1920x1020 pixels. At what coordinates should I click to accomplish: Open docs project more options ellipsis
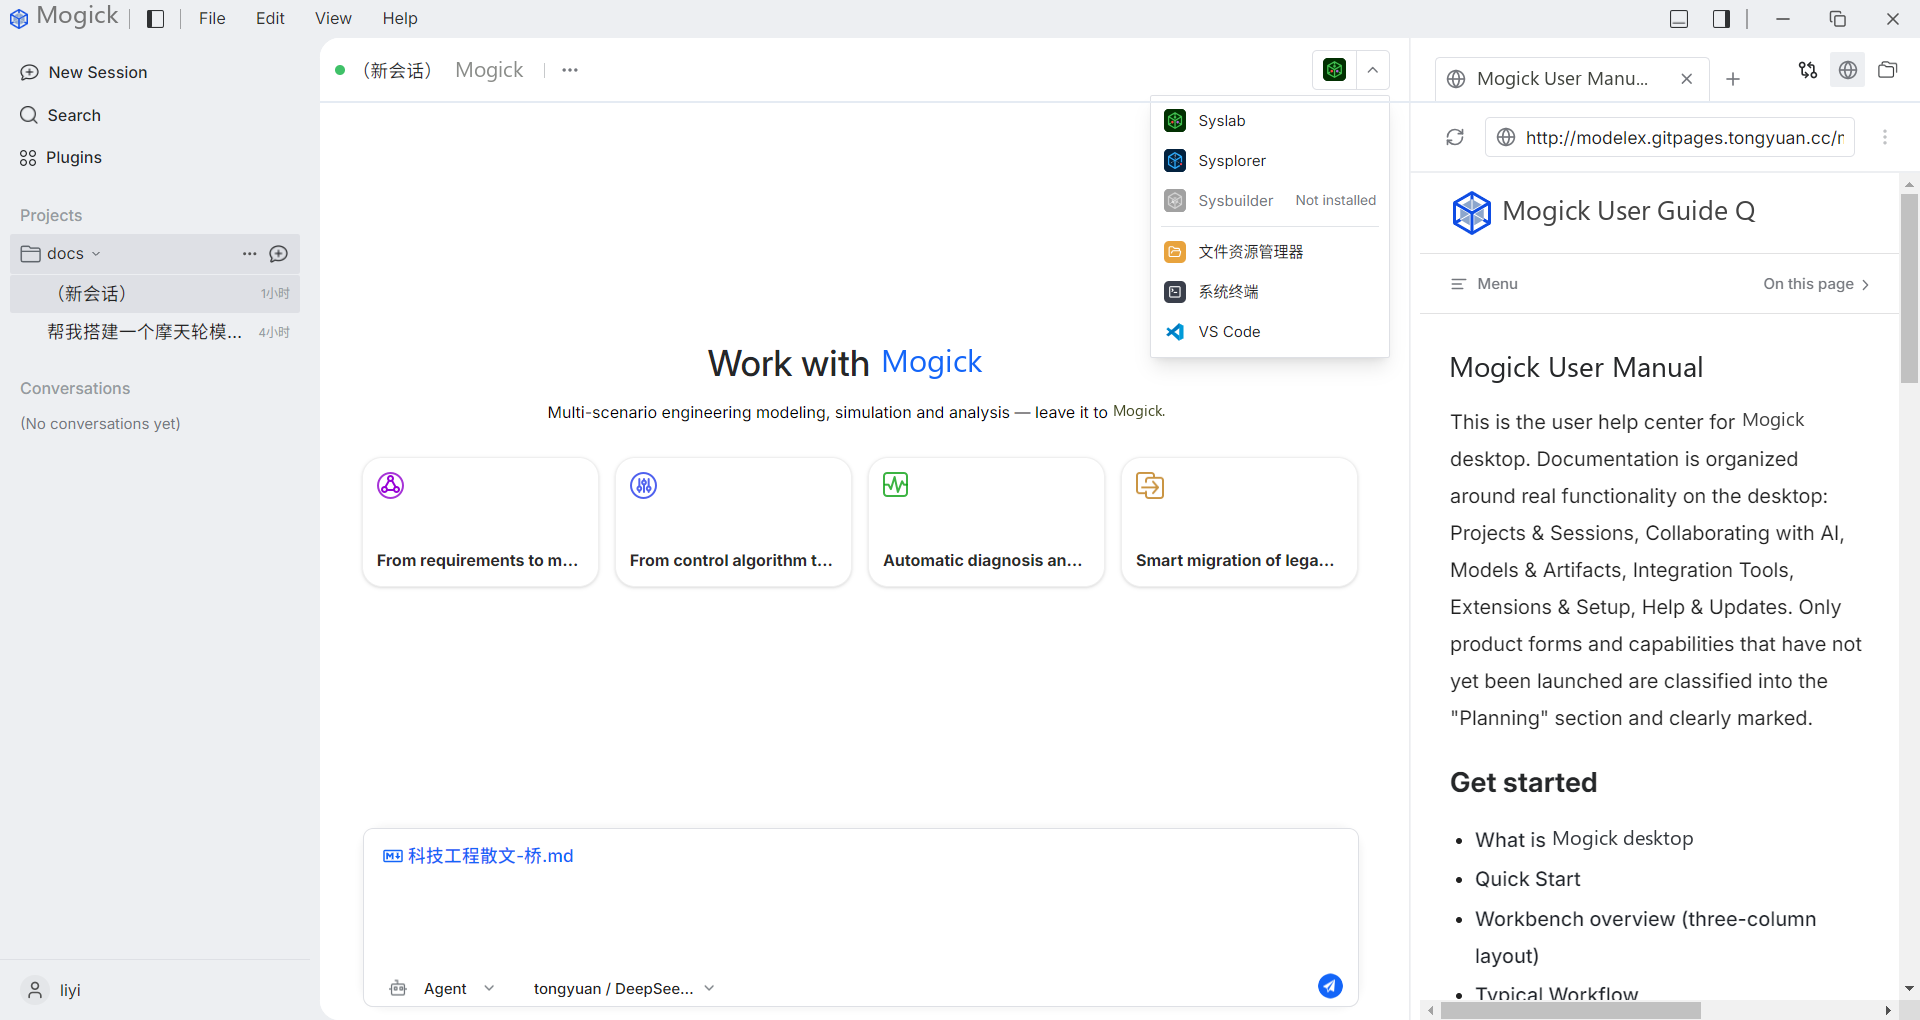pyautogui.click(x=250, y=254)
